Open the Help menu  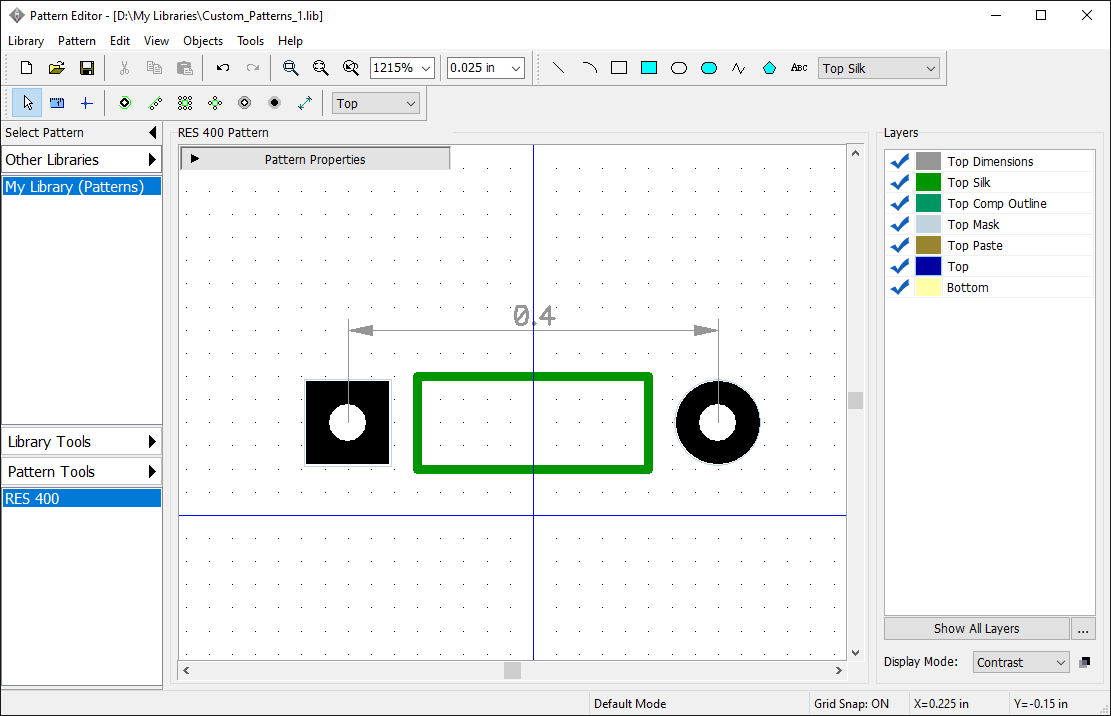[x=290, y=41]
